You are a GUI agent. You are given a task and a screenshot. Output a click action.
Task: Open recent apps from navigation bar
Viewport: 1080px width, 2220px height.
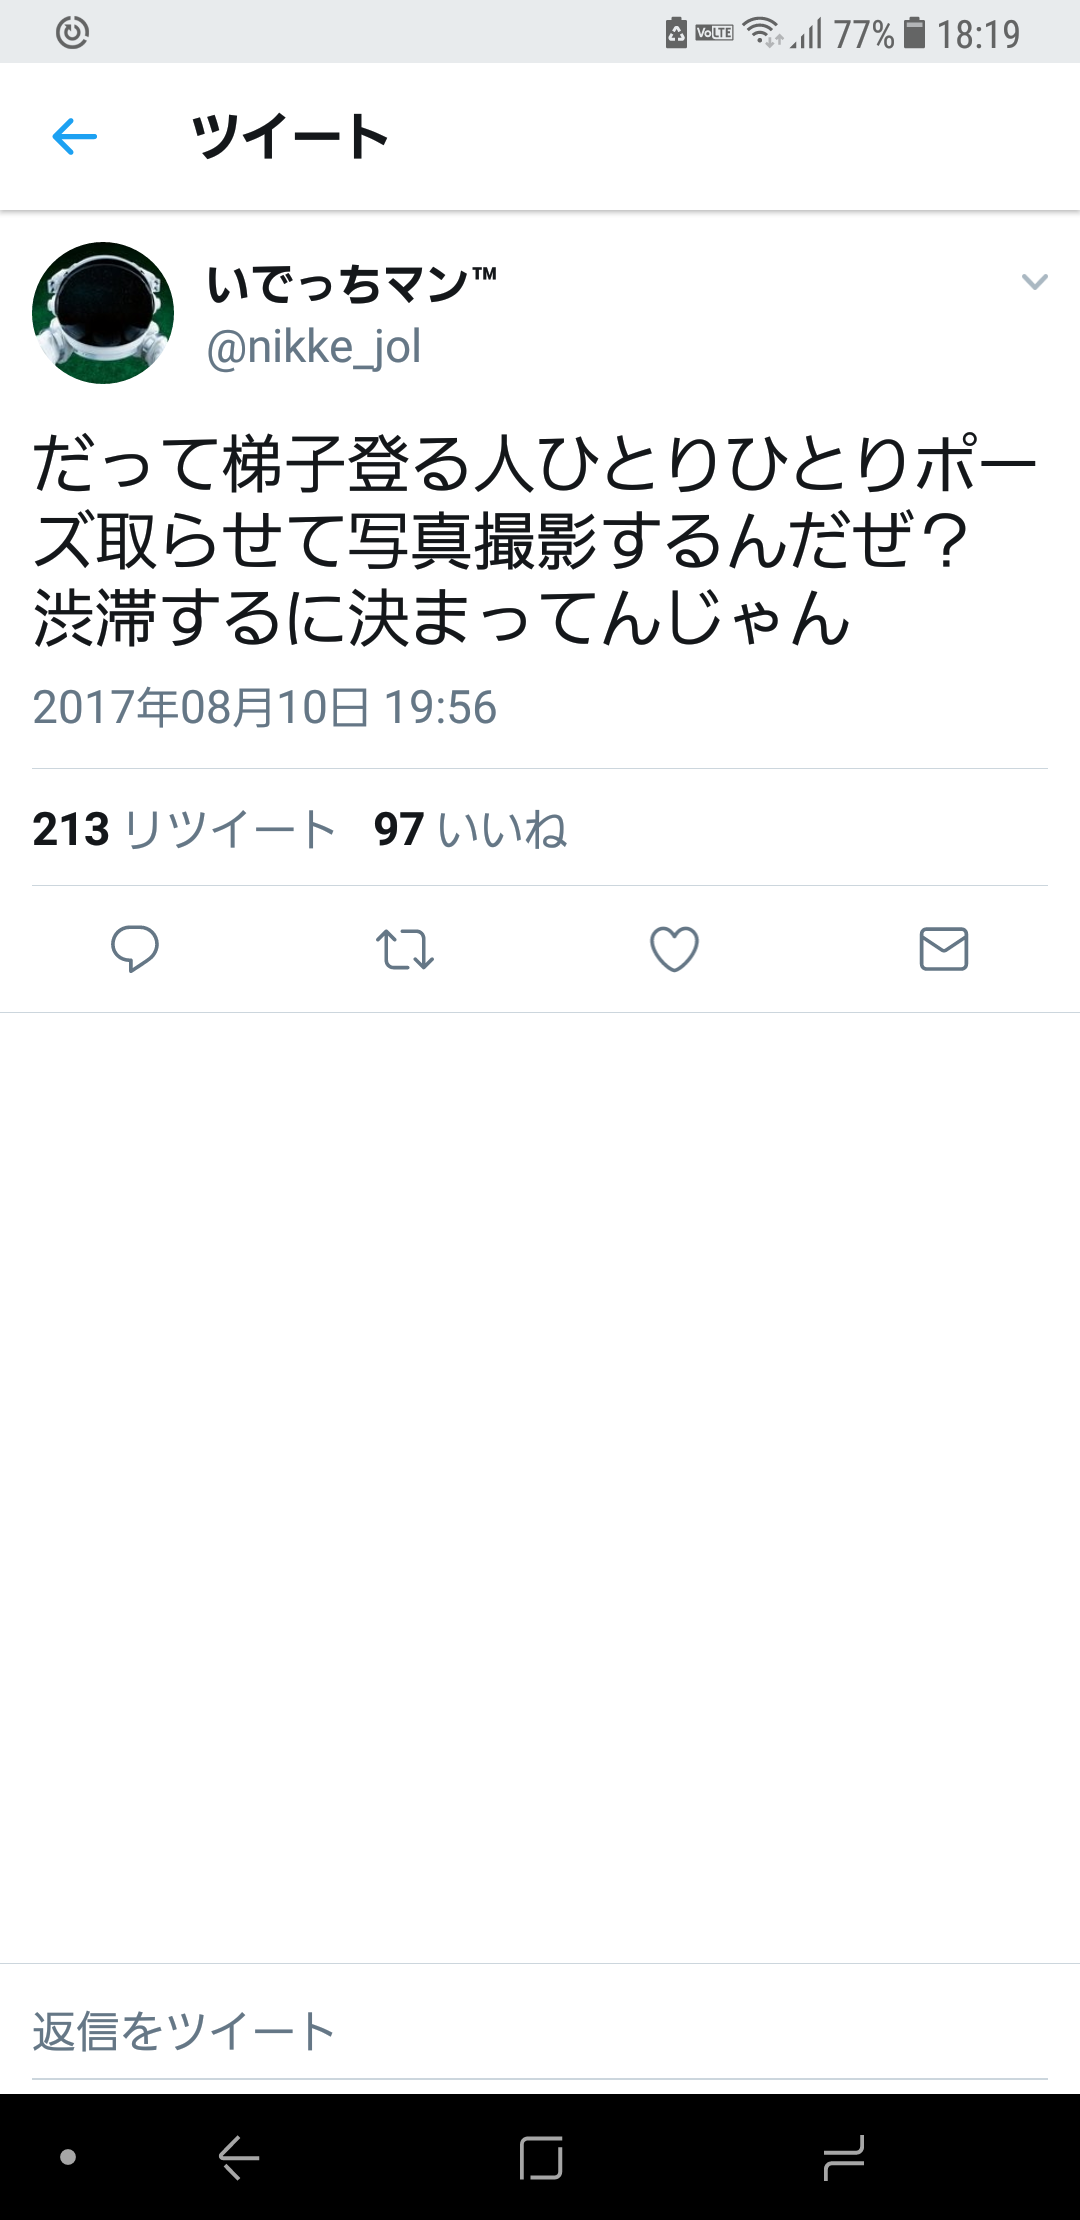[843, 2157]
